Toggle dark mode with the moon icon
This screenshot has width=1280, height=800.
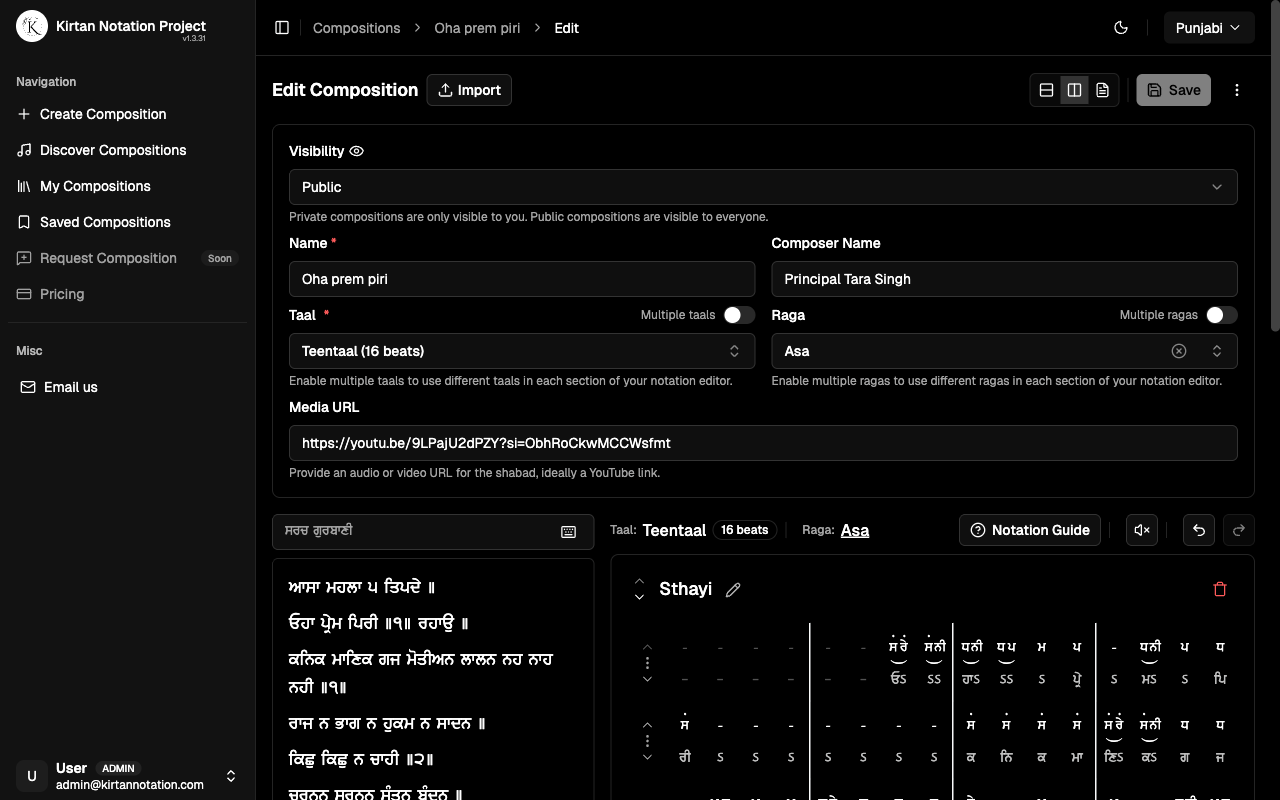[x=1121, y=27]
